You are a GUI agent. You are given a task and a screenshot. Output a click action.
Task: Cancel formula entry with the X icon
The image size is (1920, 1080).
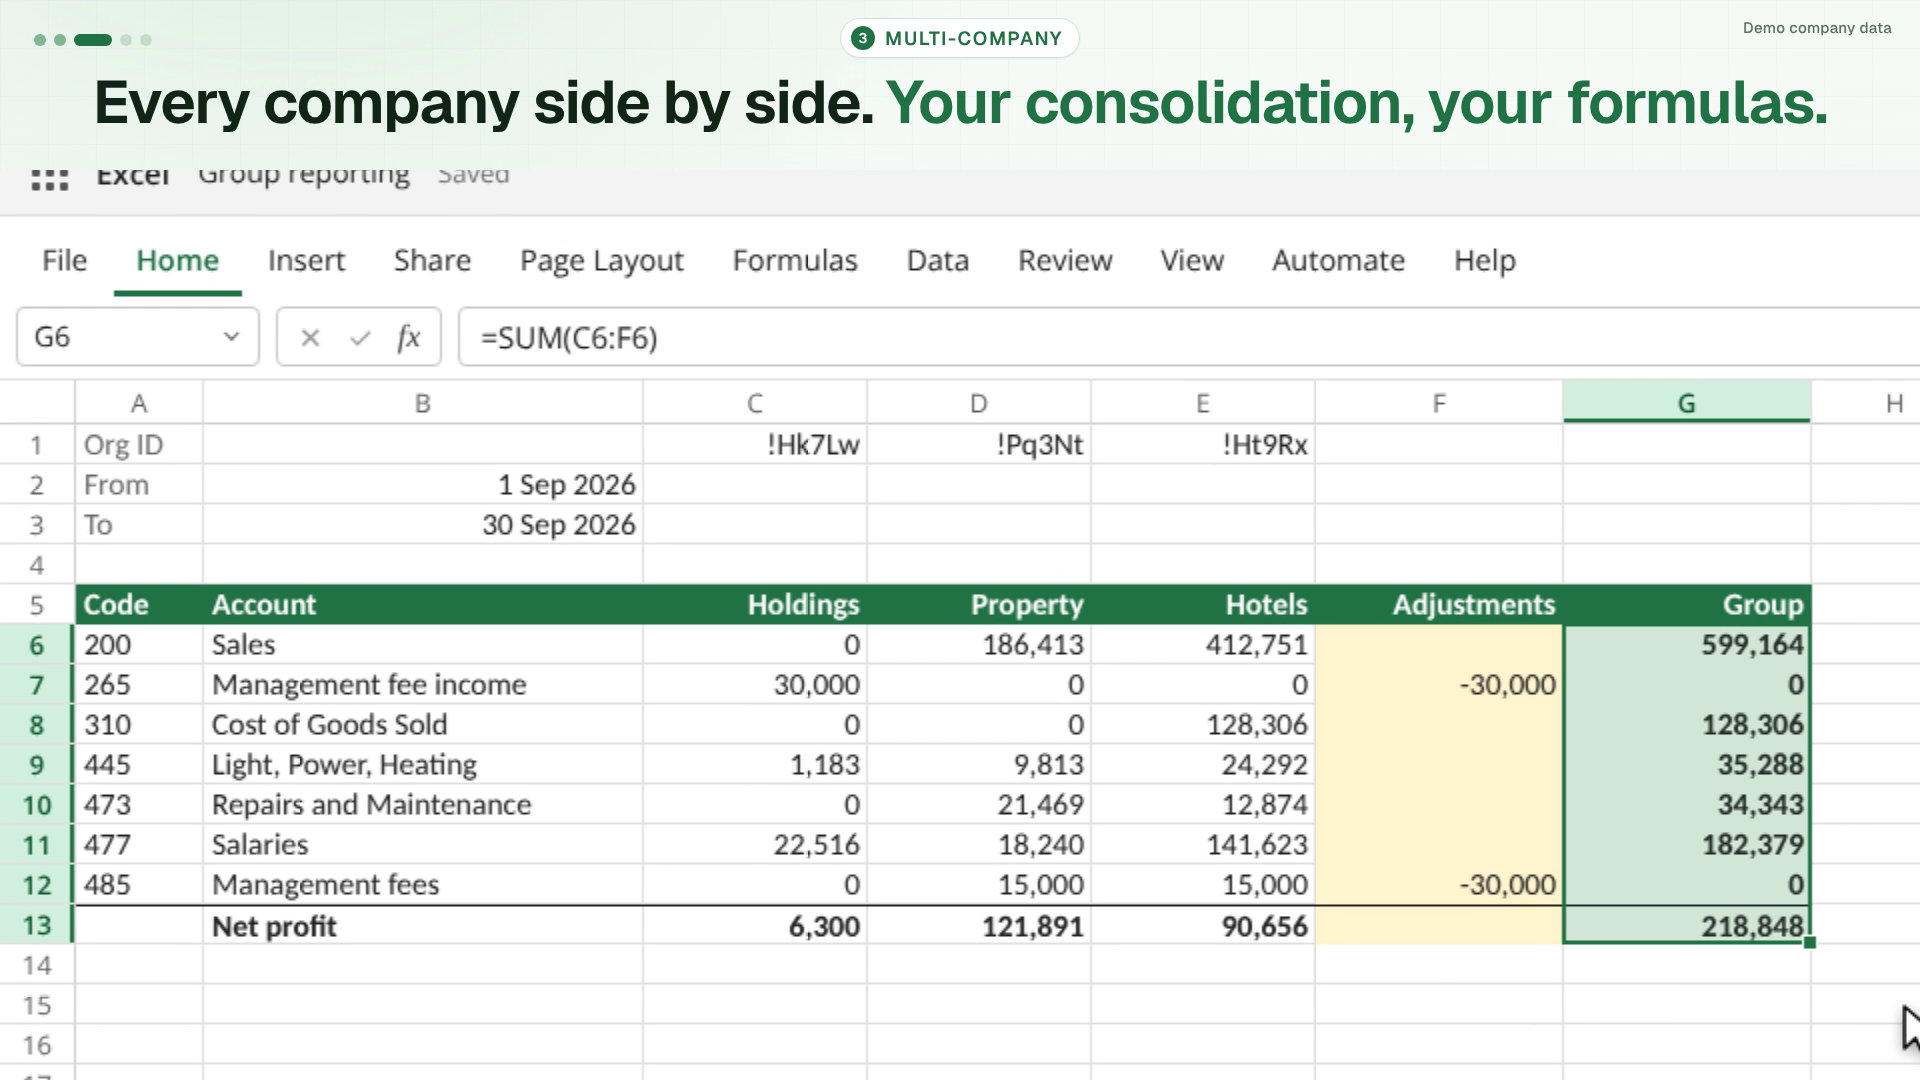(310, 338)
